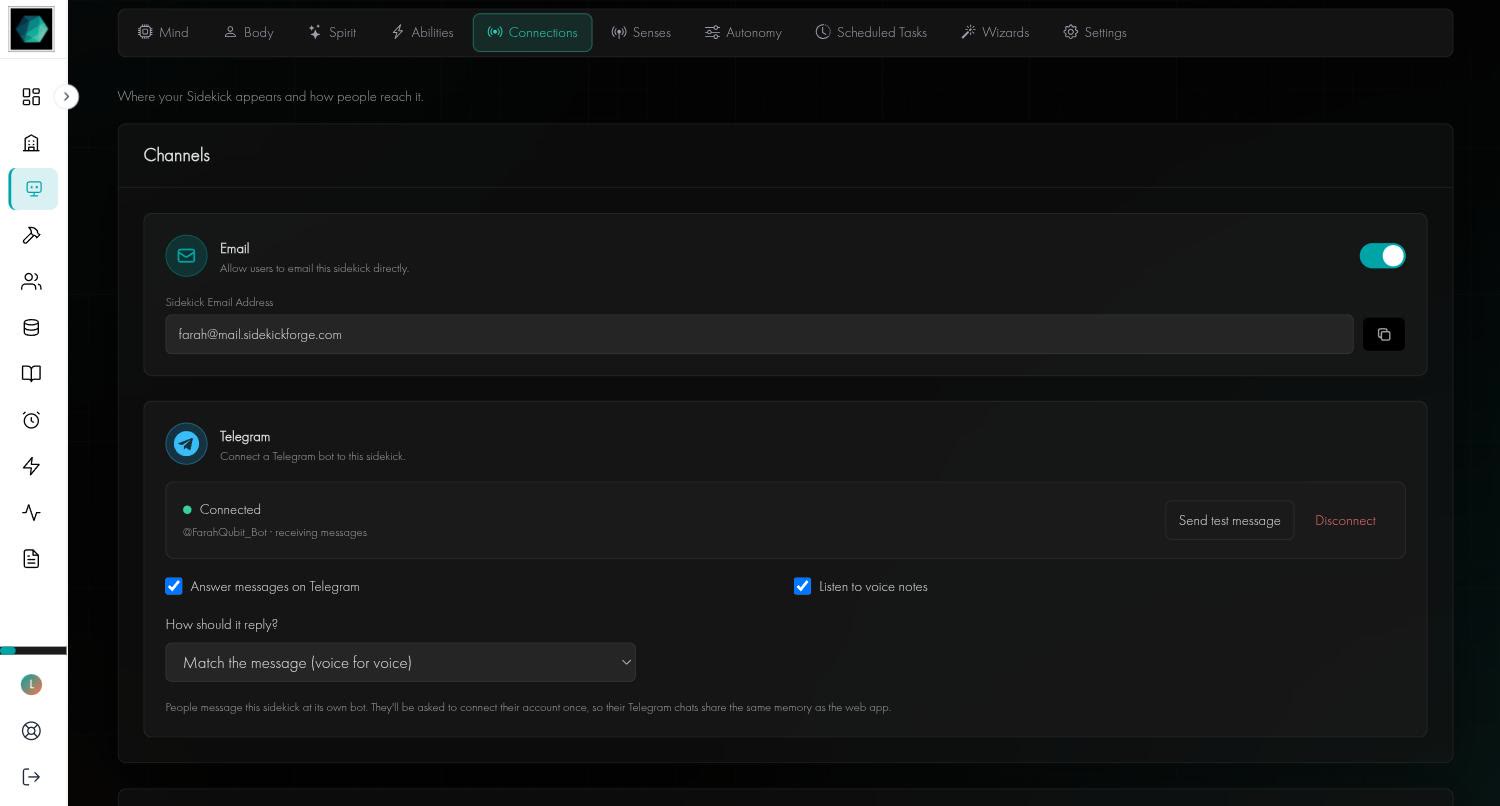Open the Scheduled Tasks tab
The image size is (1500, 806).
pyautogui.click(x=871, y=32)
